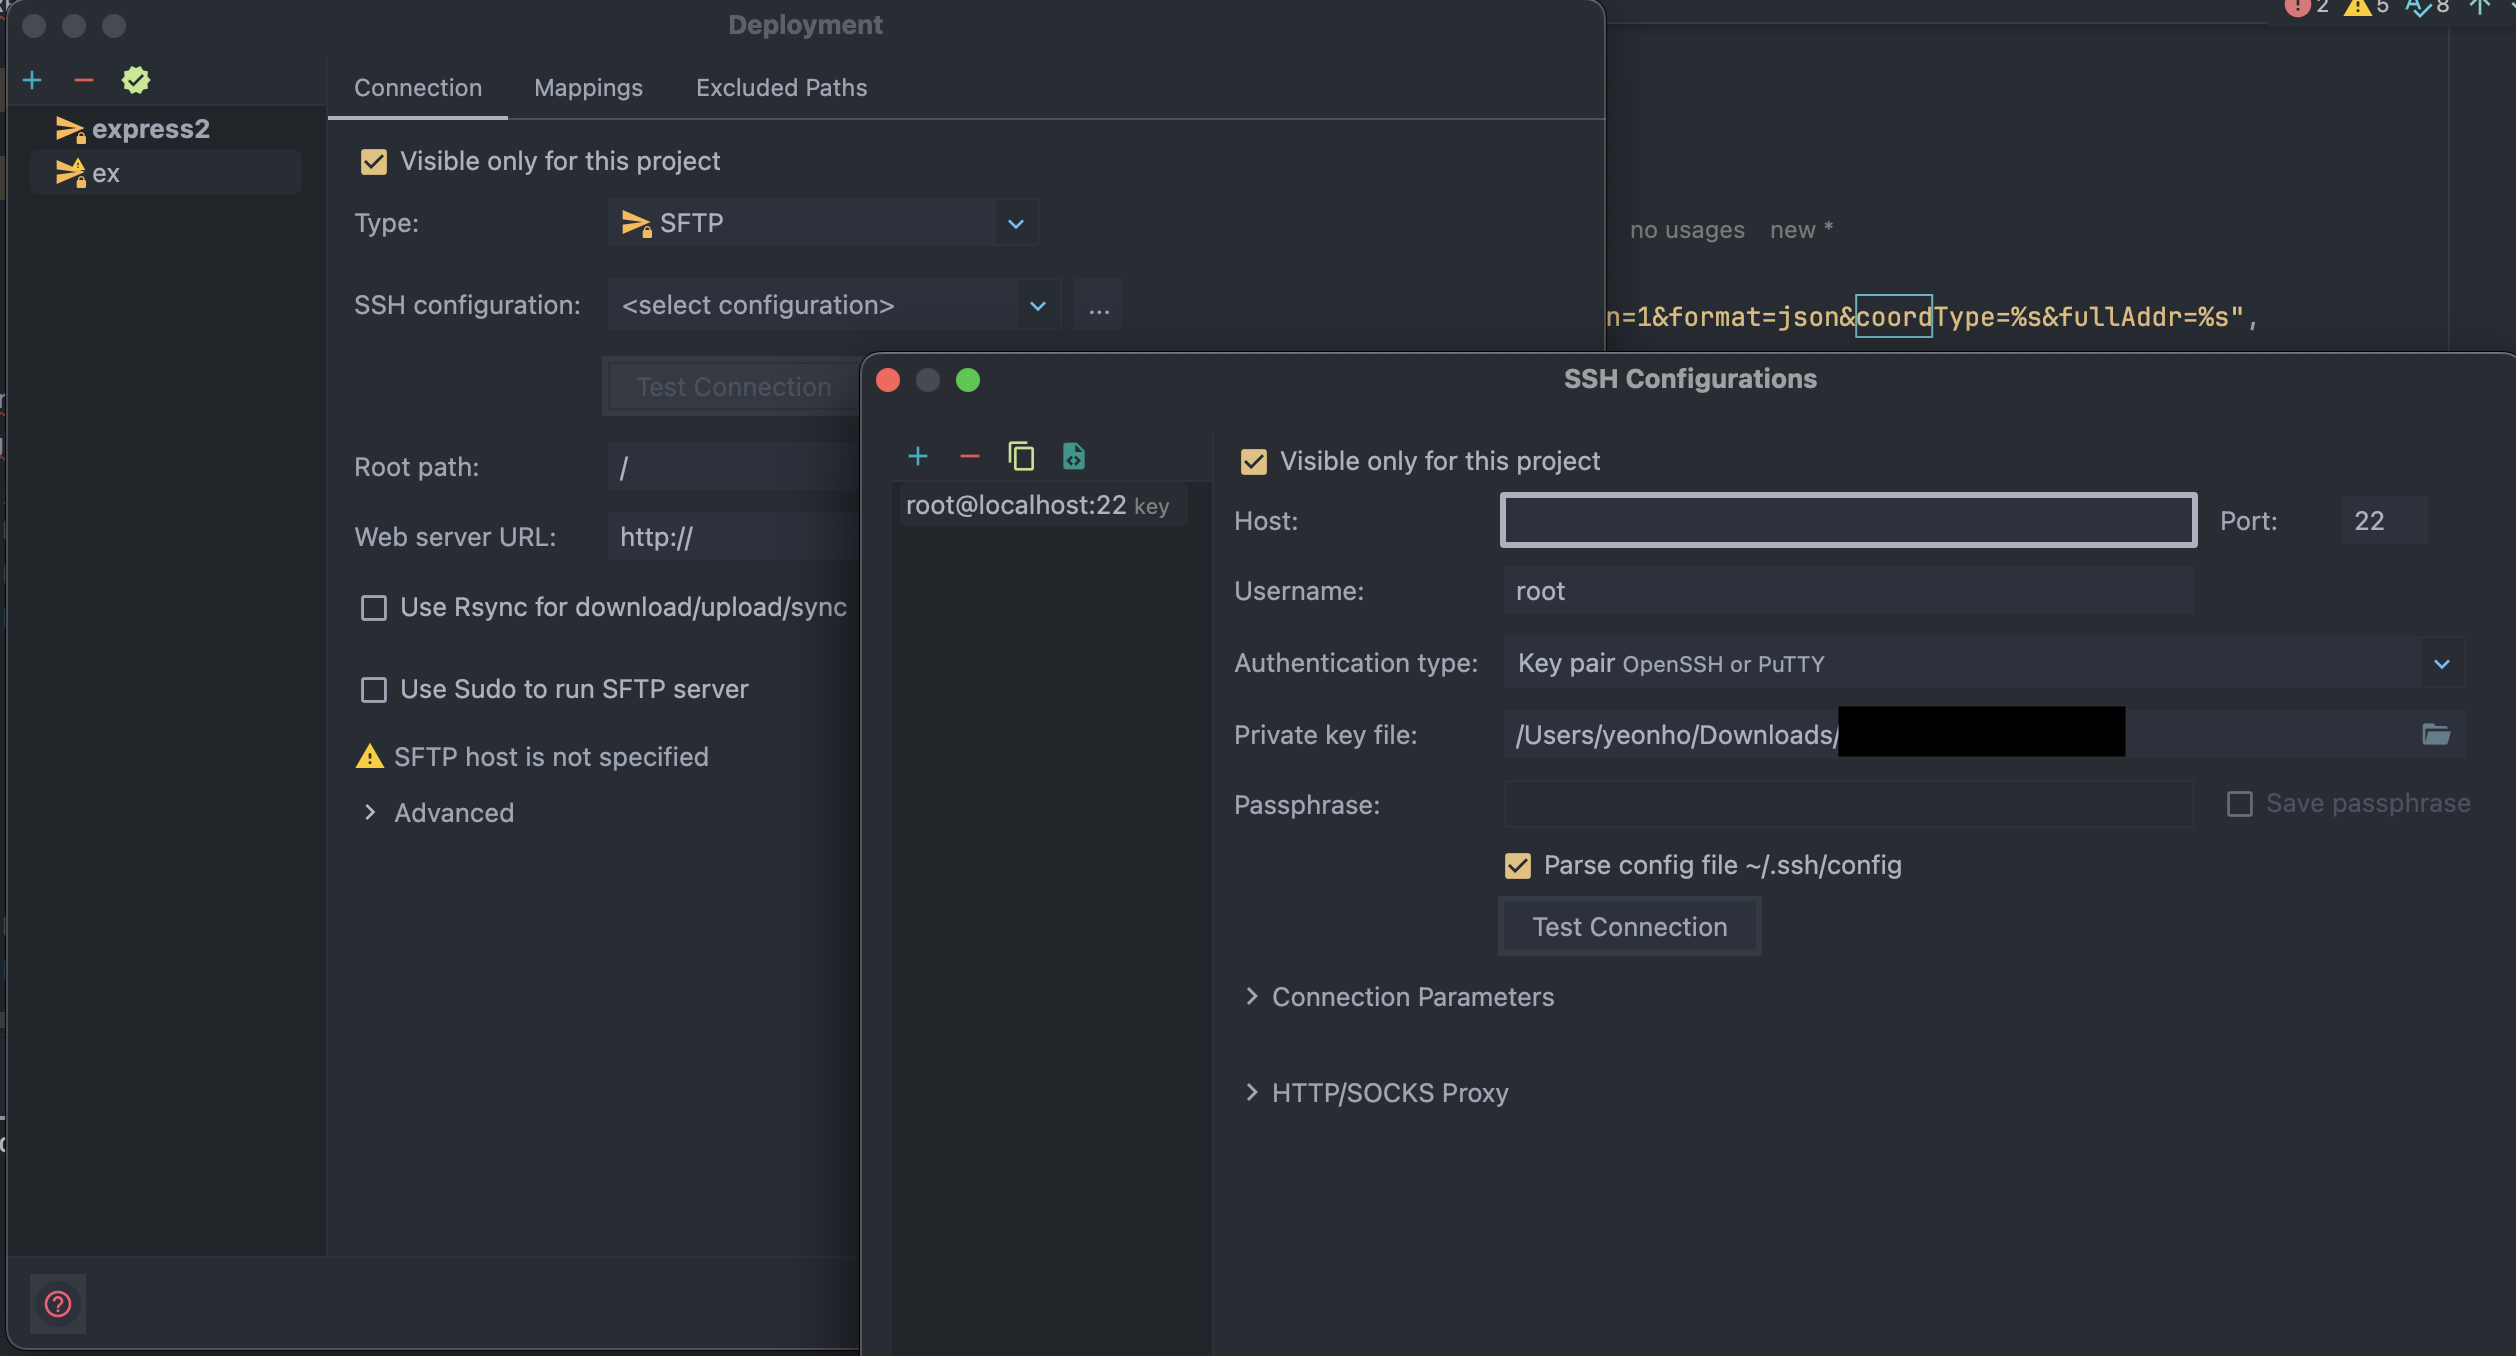Screen dimensions: 2516x1356
Task: Open Authentication type dropdown
Action: tap(1983, 664)
